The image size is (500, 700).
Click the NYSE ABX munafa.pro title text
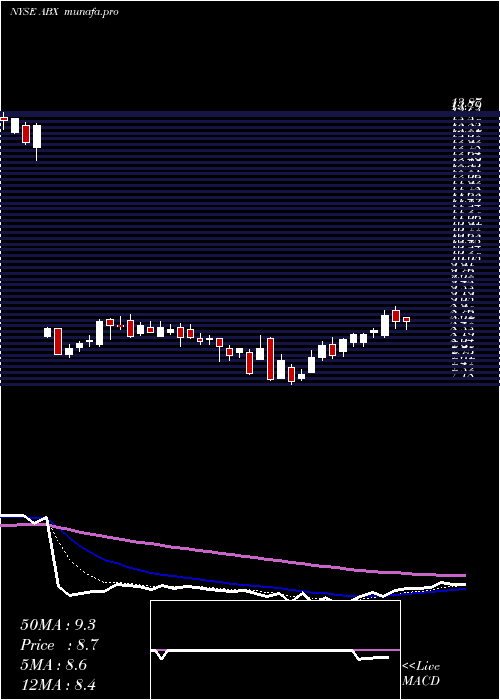pyautogui.click(x=64, y=12)
